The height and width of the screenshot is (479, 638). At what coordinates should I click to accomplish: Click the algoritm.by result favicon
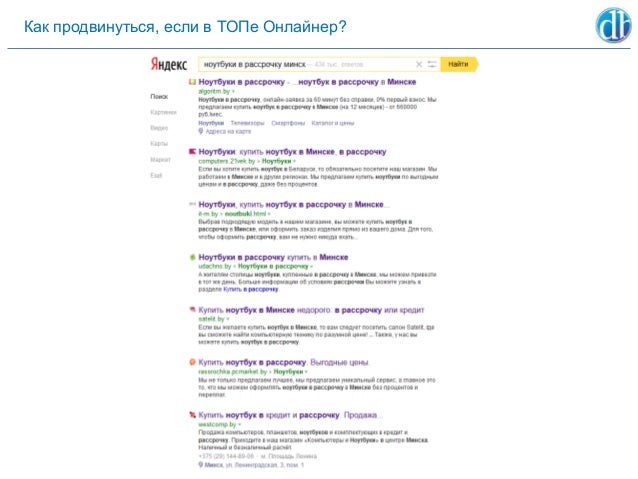pyautogui.click(x=192, y=82)
